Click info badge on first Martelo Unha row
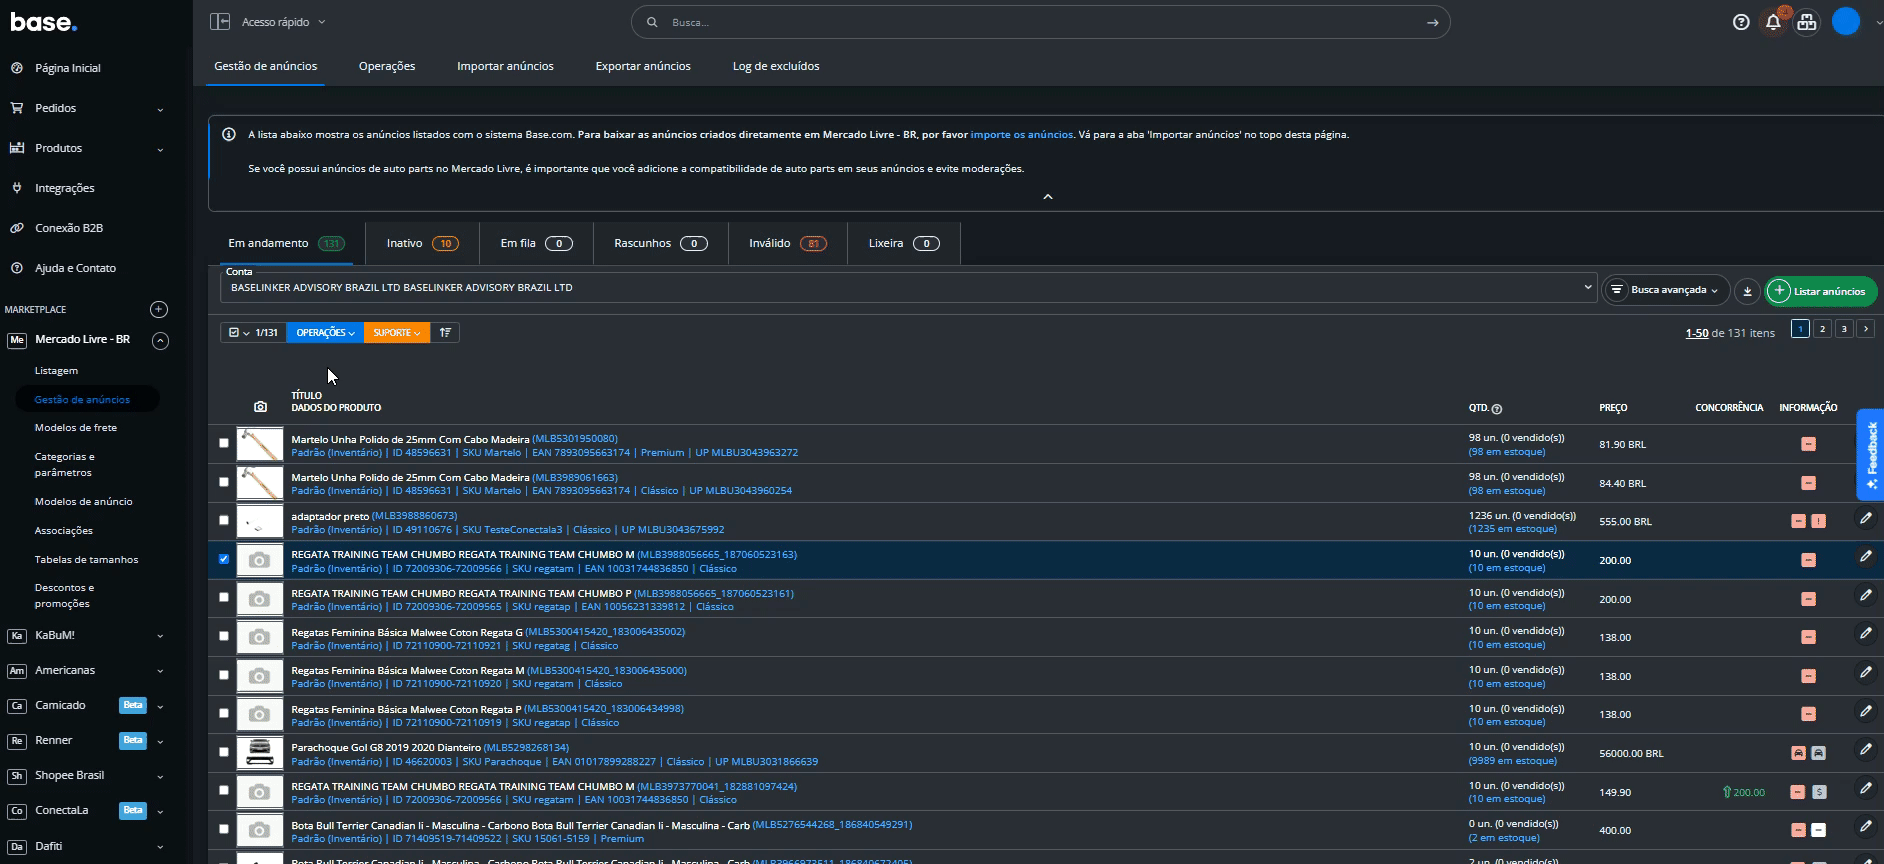 click(x=1808, y=444)
